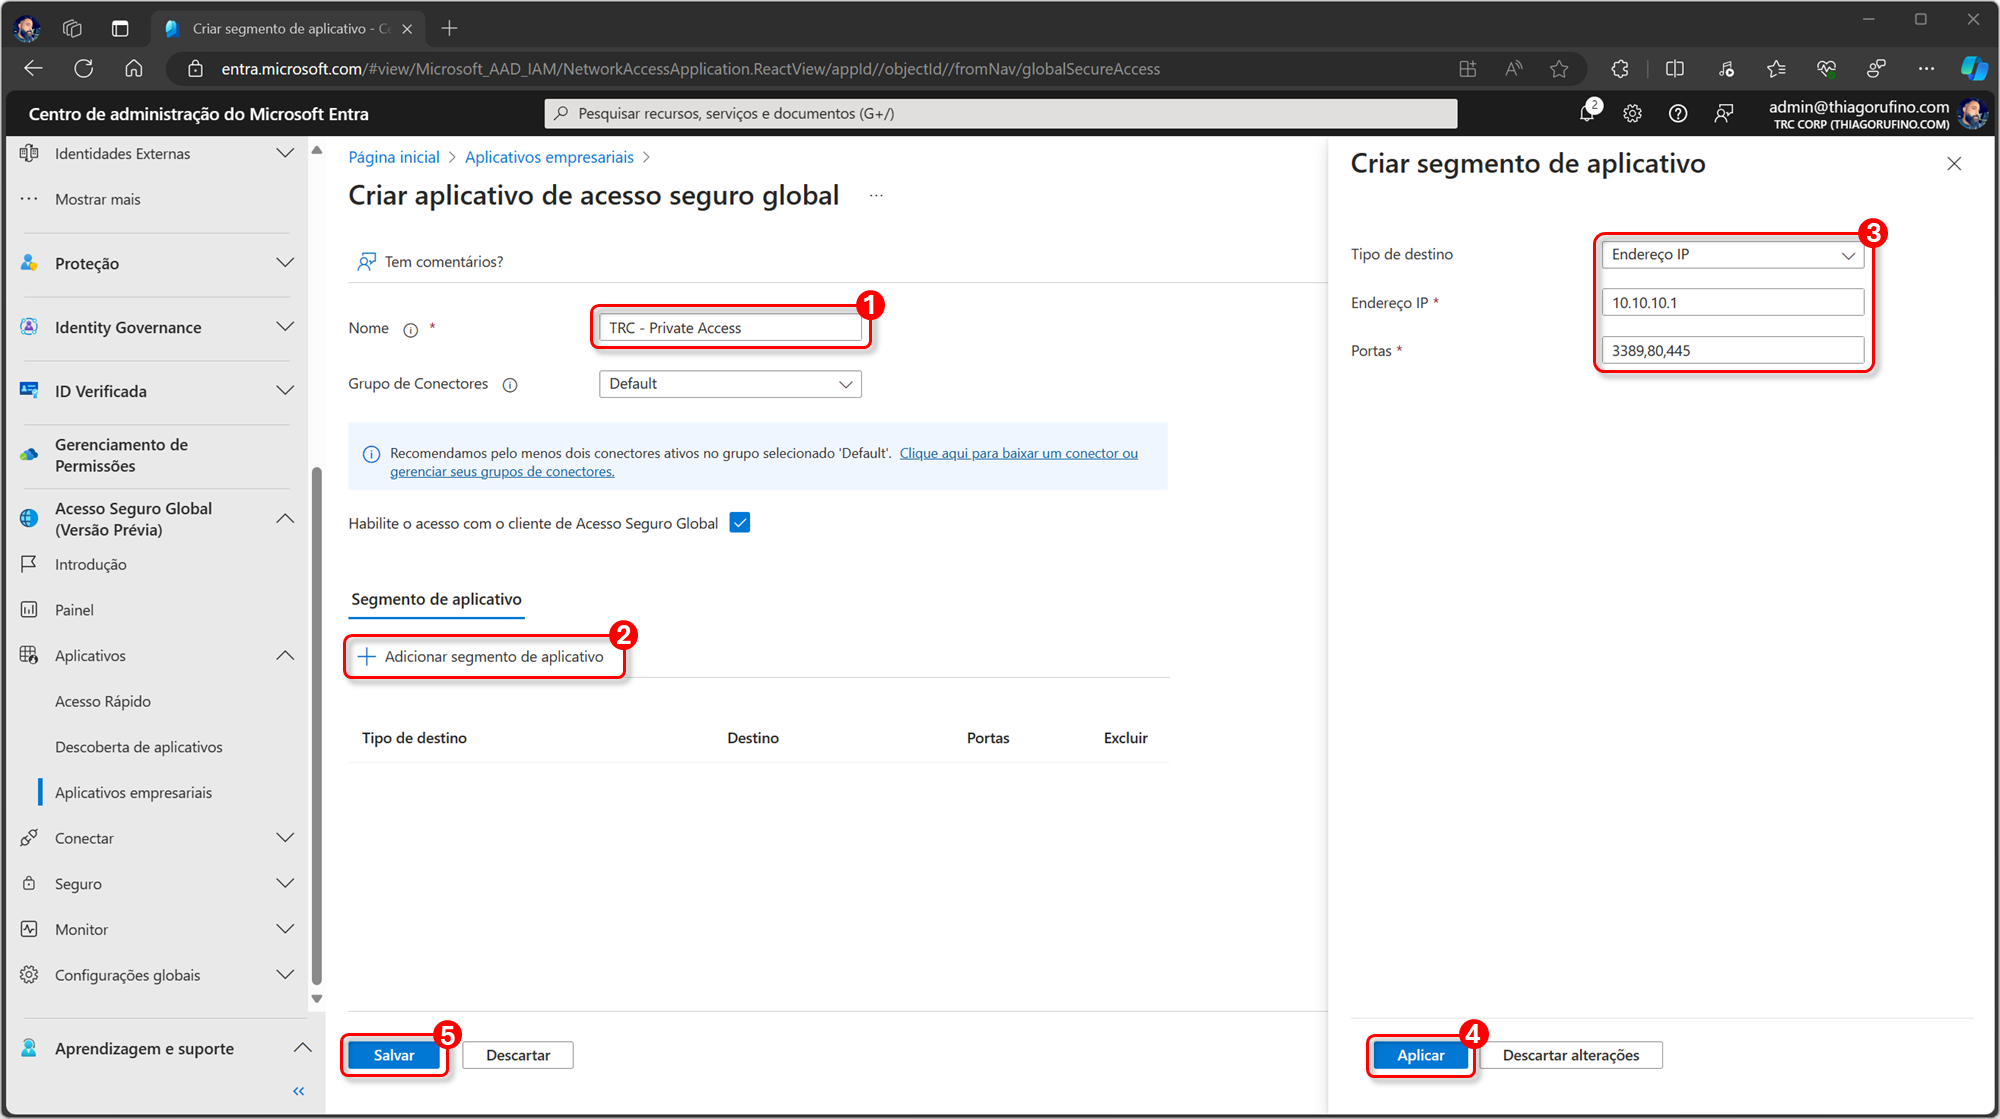
Task: Open Gerenciamento de Permissões item
Action: click(x=121, y=455)
